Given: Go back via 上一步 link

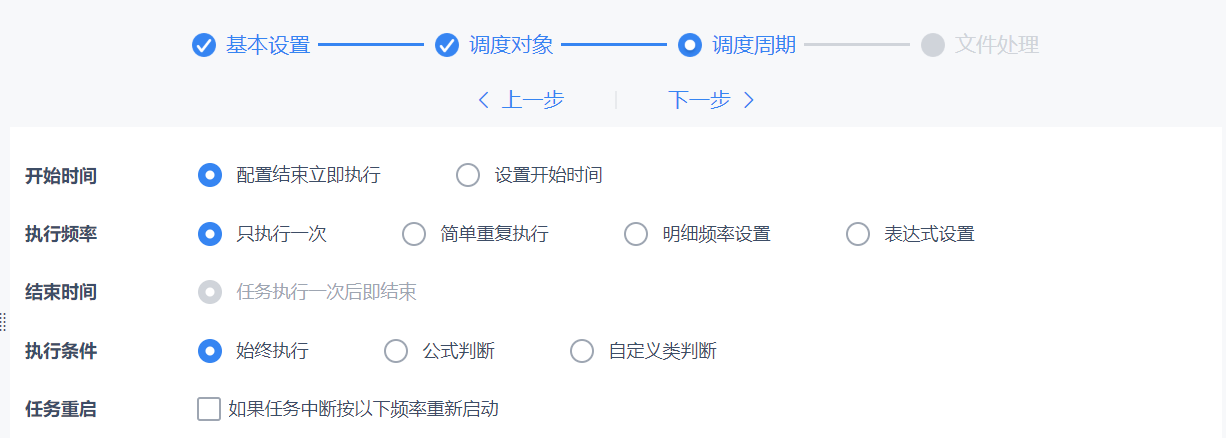Looking at the screenshot, I should point(532,100).
